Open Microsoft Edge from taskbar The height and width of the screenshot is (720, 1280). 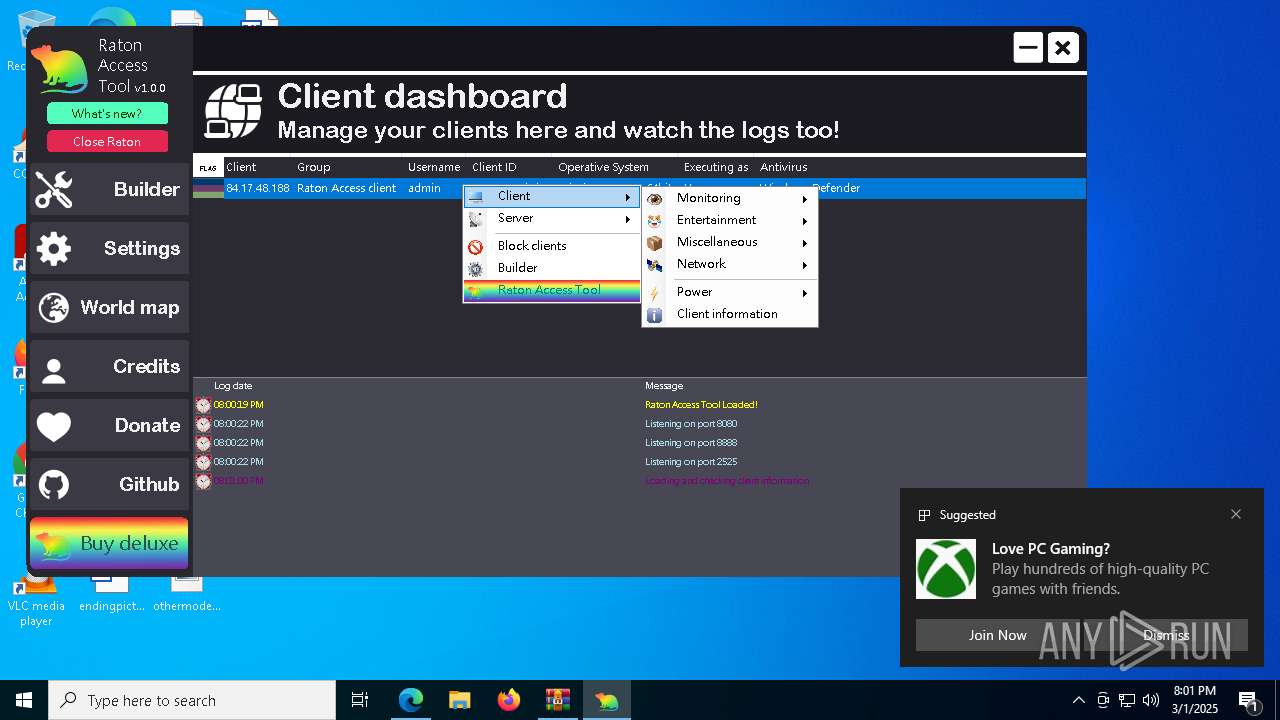(x=411, y=700)
